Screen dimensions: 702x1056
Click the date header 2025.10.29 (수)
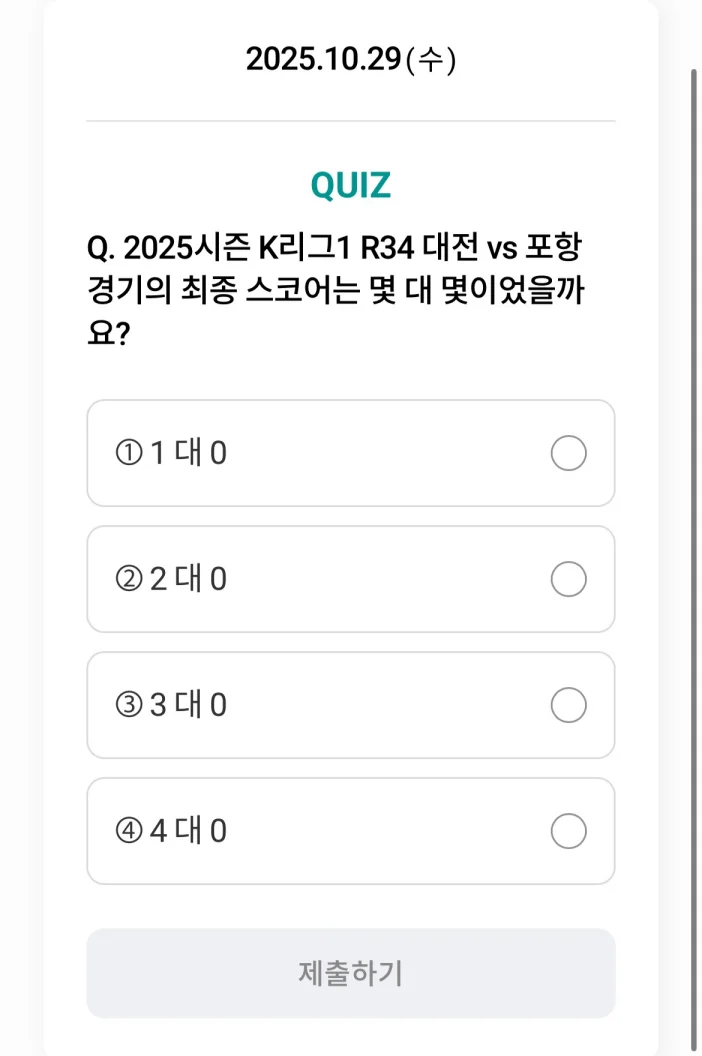348,58
